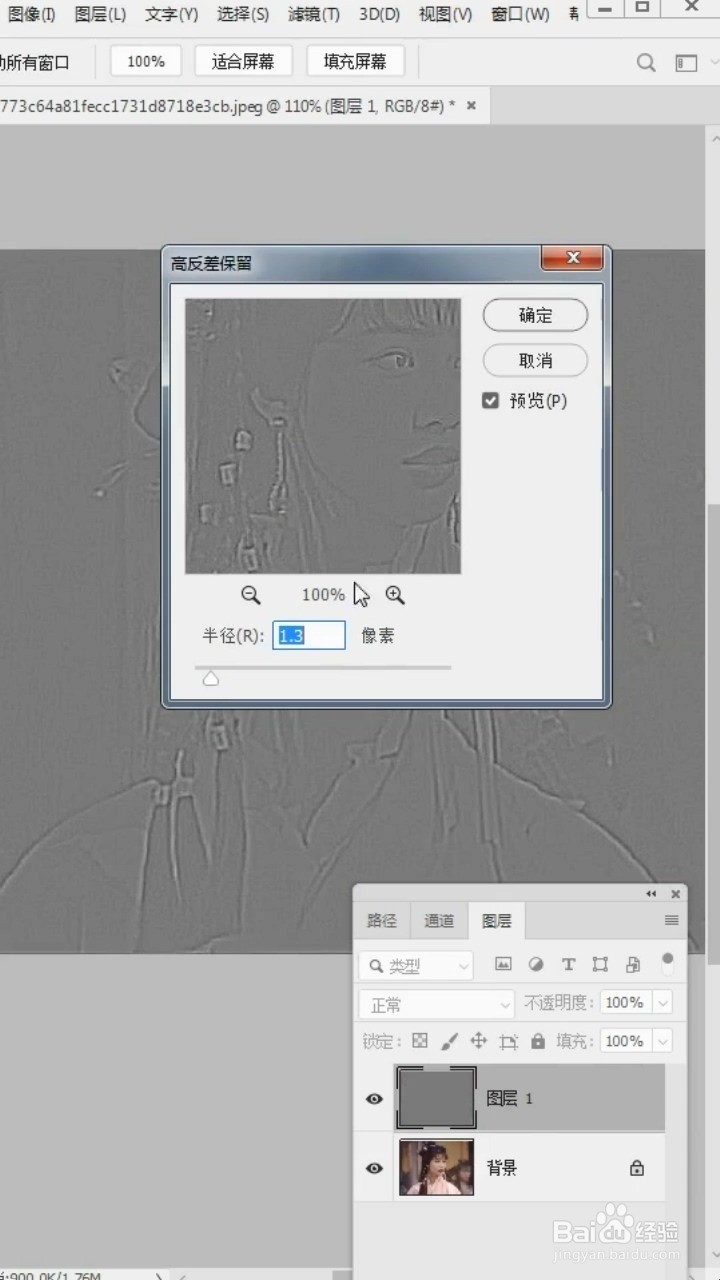Click the 适合屏幕 button

243,61
